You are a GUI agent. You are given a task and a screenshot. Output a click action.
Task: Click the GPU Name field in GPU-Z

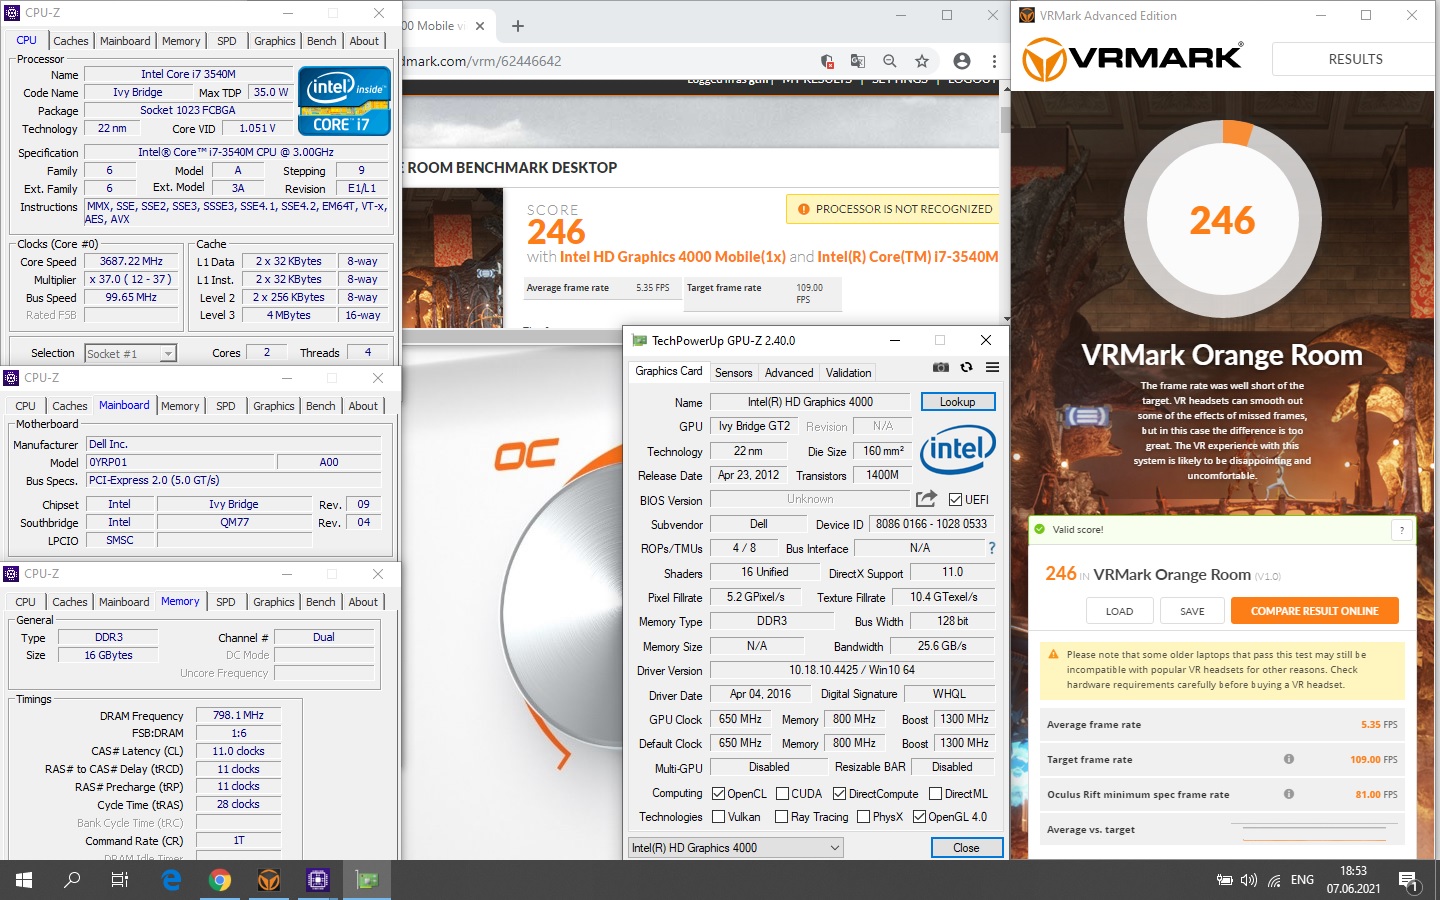click(x=810, y=402)
